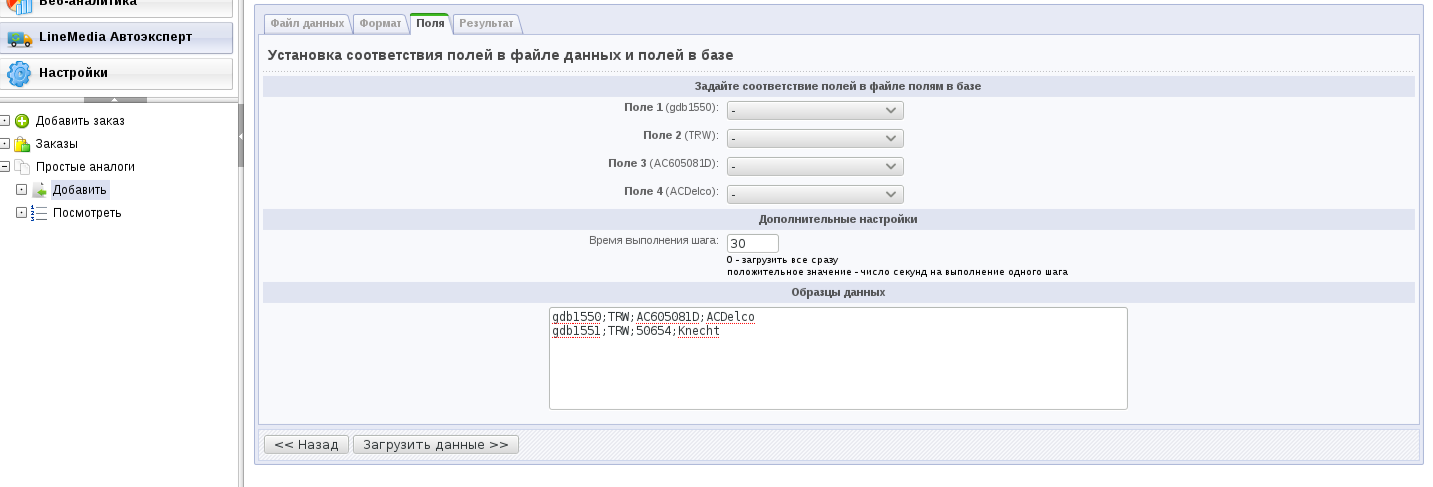Click the Простые аналоги documents icon
The image size is (1433, 487).
click(x=22, y=167)
